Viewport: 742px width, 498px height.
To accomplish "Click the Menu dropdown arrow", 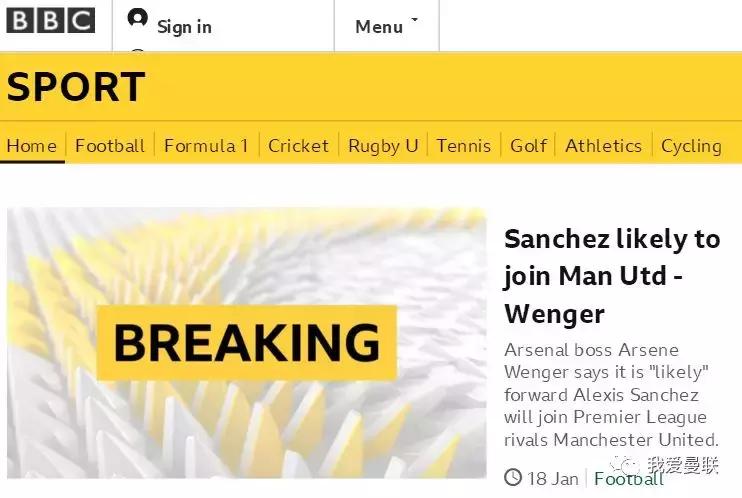I will (415, 20).
